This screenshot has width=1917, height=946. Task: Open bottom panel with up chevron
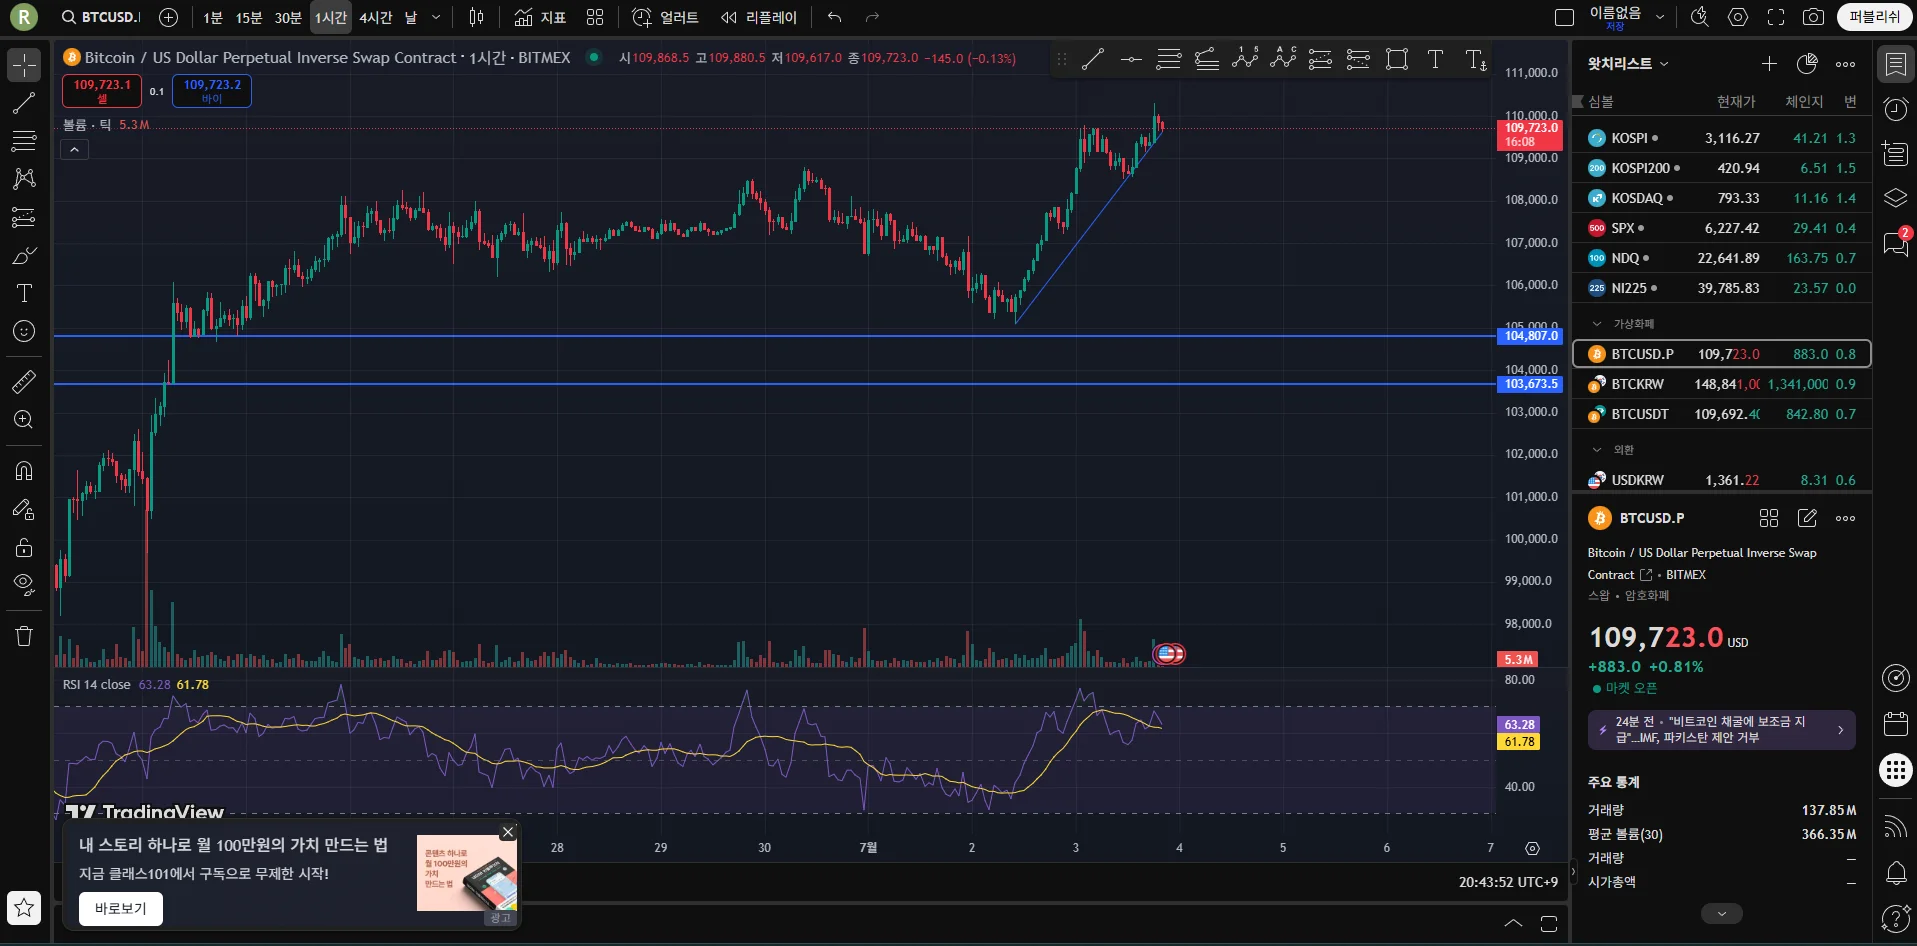pos(1513,923)
